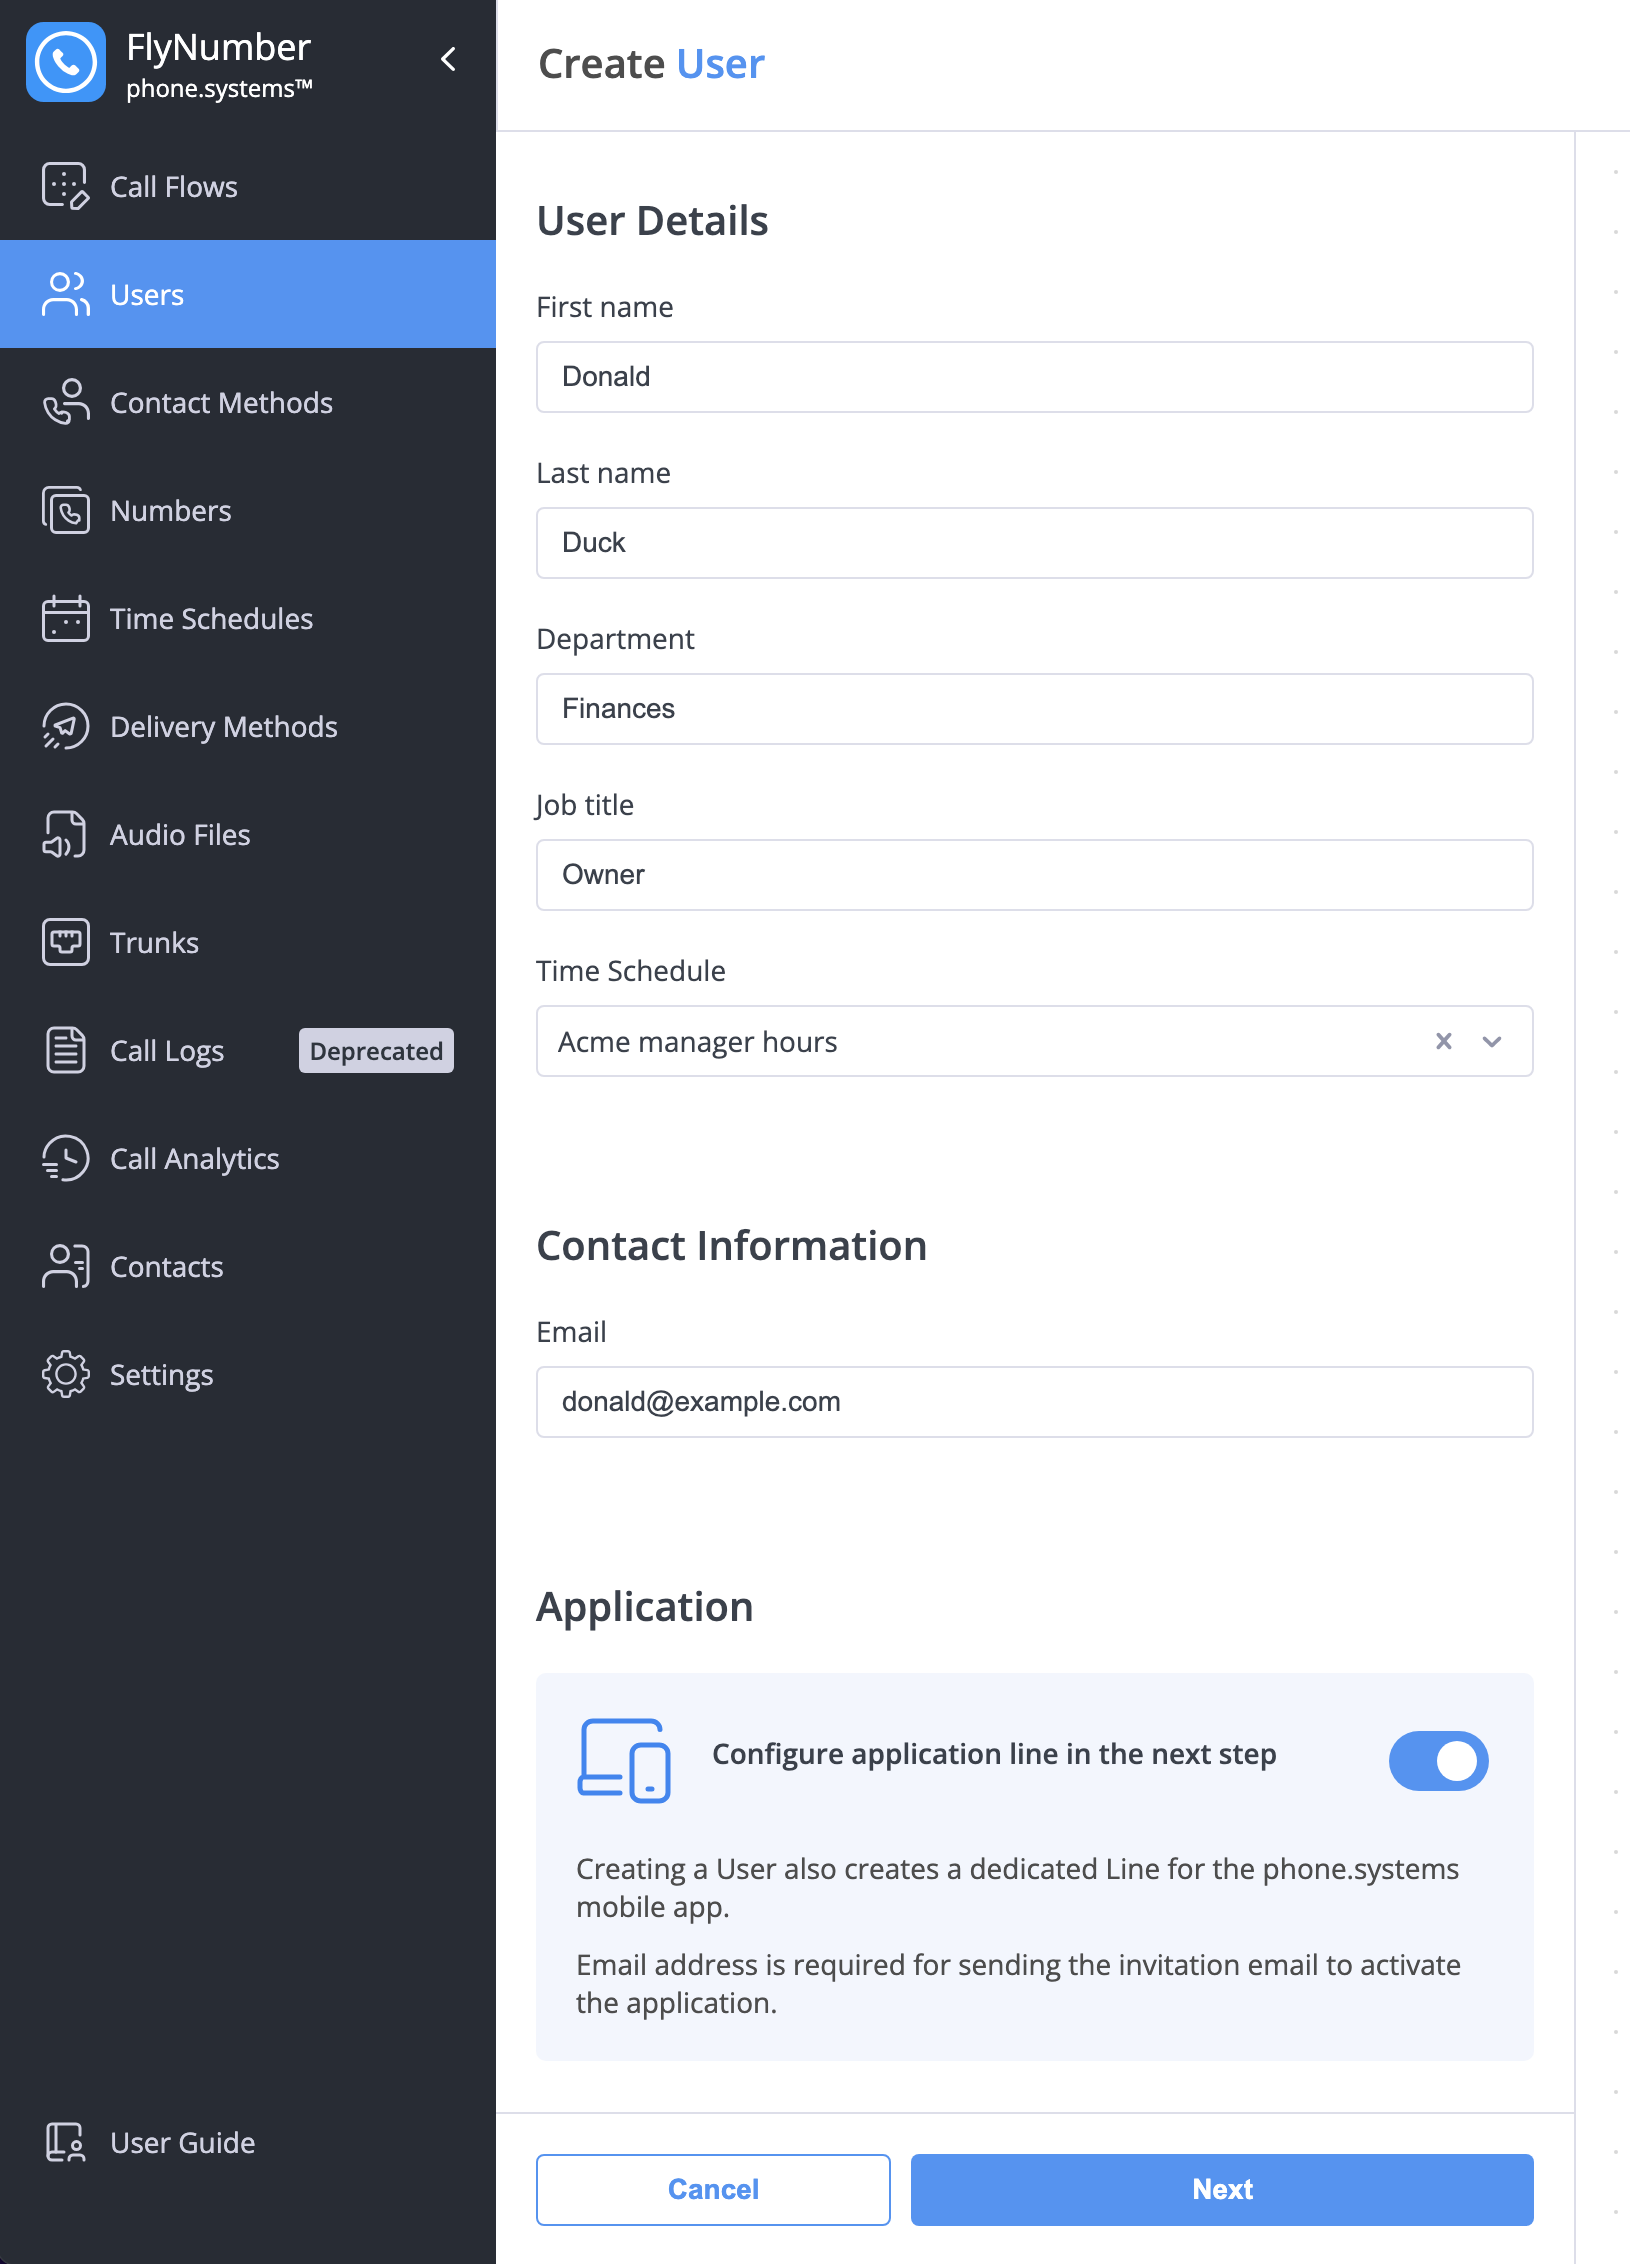Click the Contact Information heading

tap(732, 1246)
